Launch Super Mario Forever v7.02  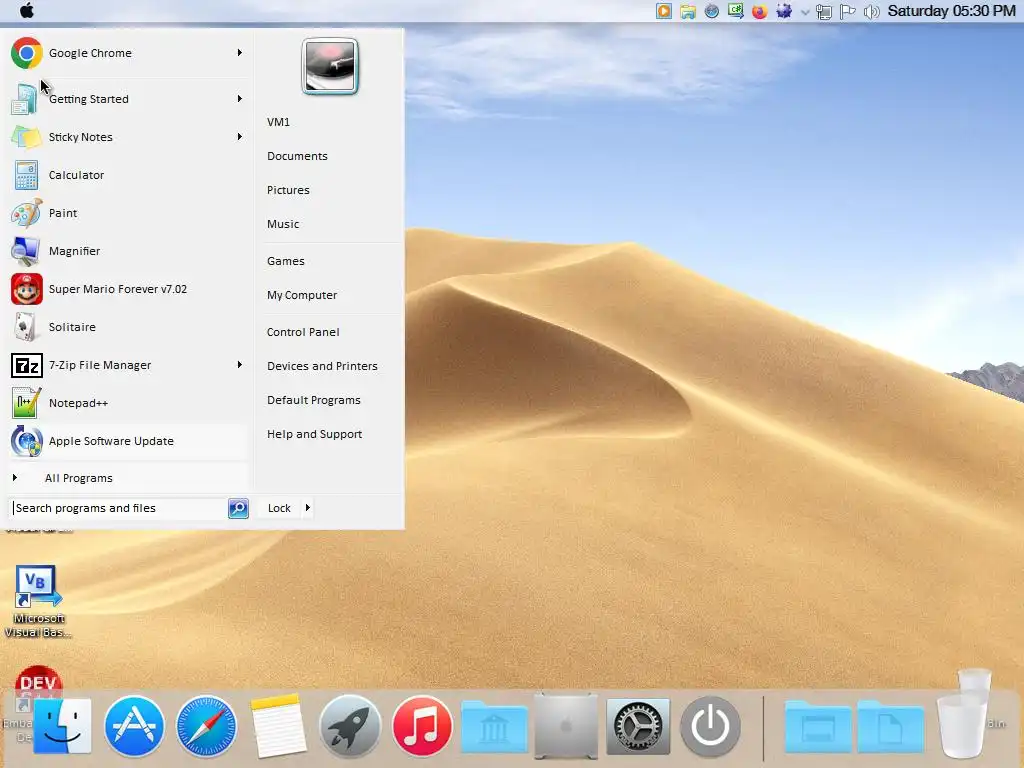pos(127,289)
